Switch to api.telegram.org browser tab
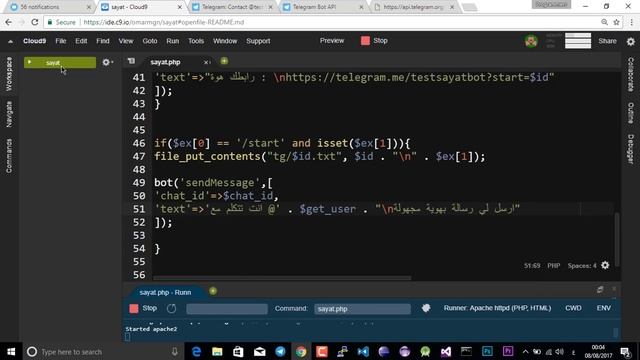This screenshot has width=640, height=360. coord(414,7)
